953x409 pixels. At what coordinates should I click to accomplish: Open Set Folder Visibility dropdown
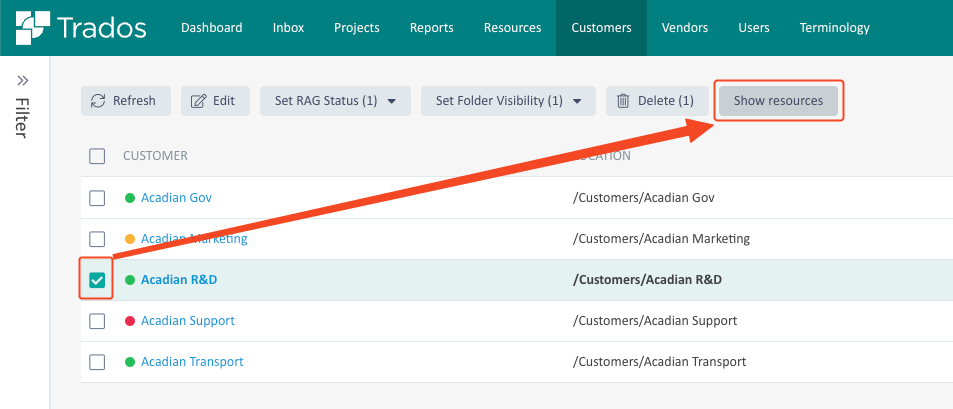point(508,101)
